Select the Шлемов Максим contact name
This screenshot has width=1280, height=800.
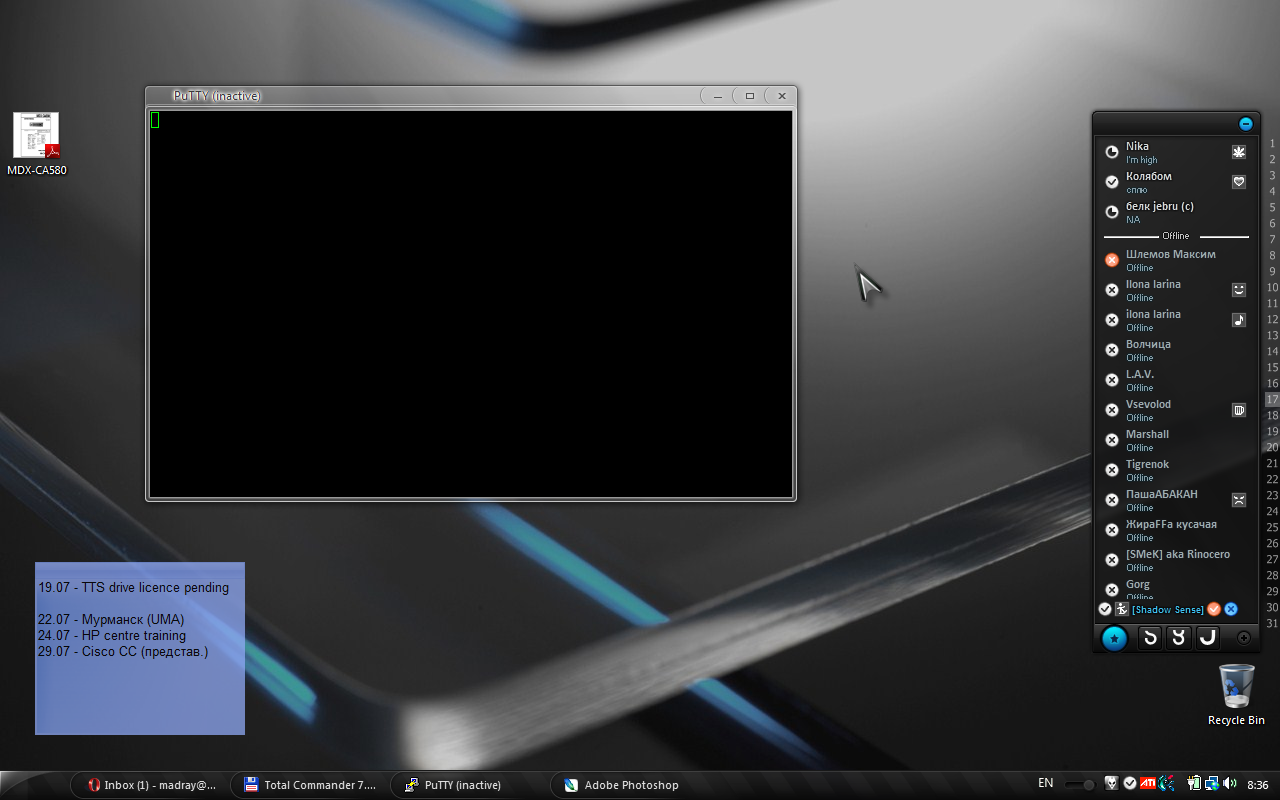[x=1171, y=254]
